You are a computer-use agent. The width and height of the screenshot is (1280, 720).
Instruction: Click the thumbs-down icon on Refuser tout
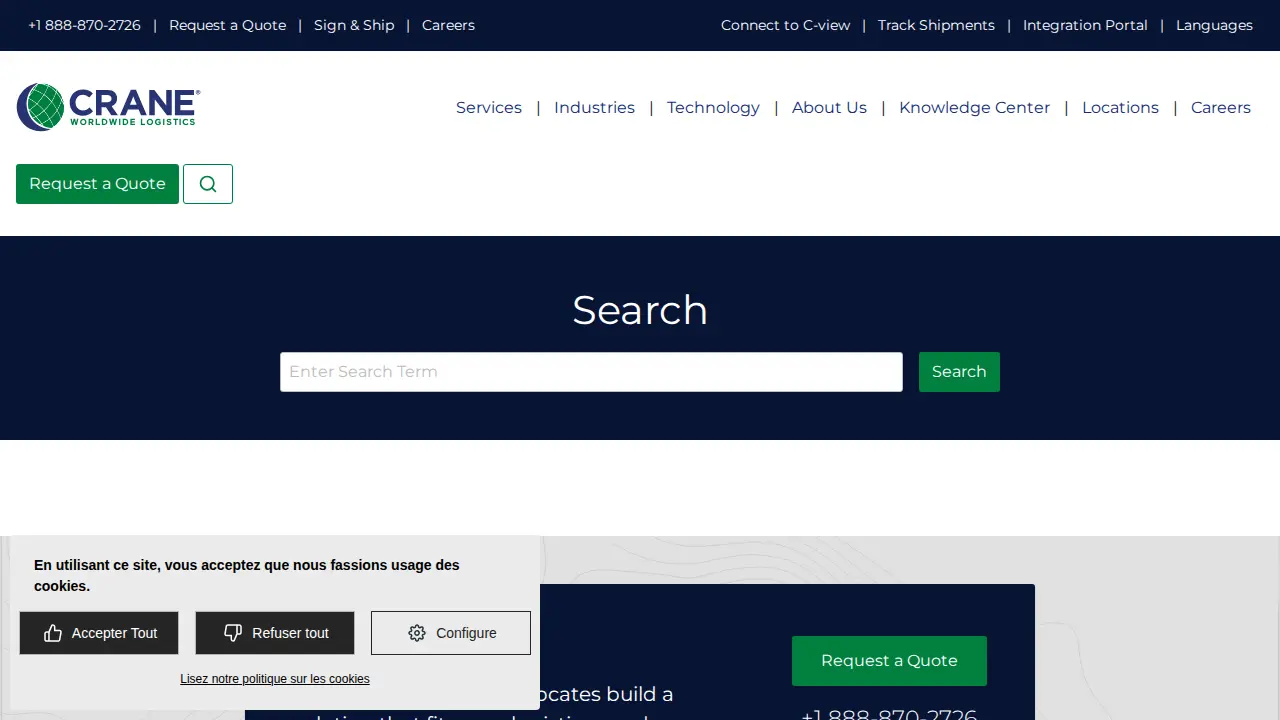[233, 633]
